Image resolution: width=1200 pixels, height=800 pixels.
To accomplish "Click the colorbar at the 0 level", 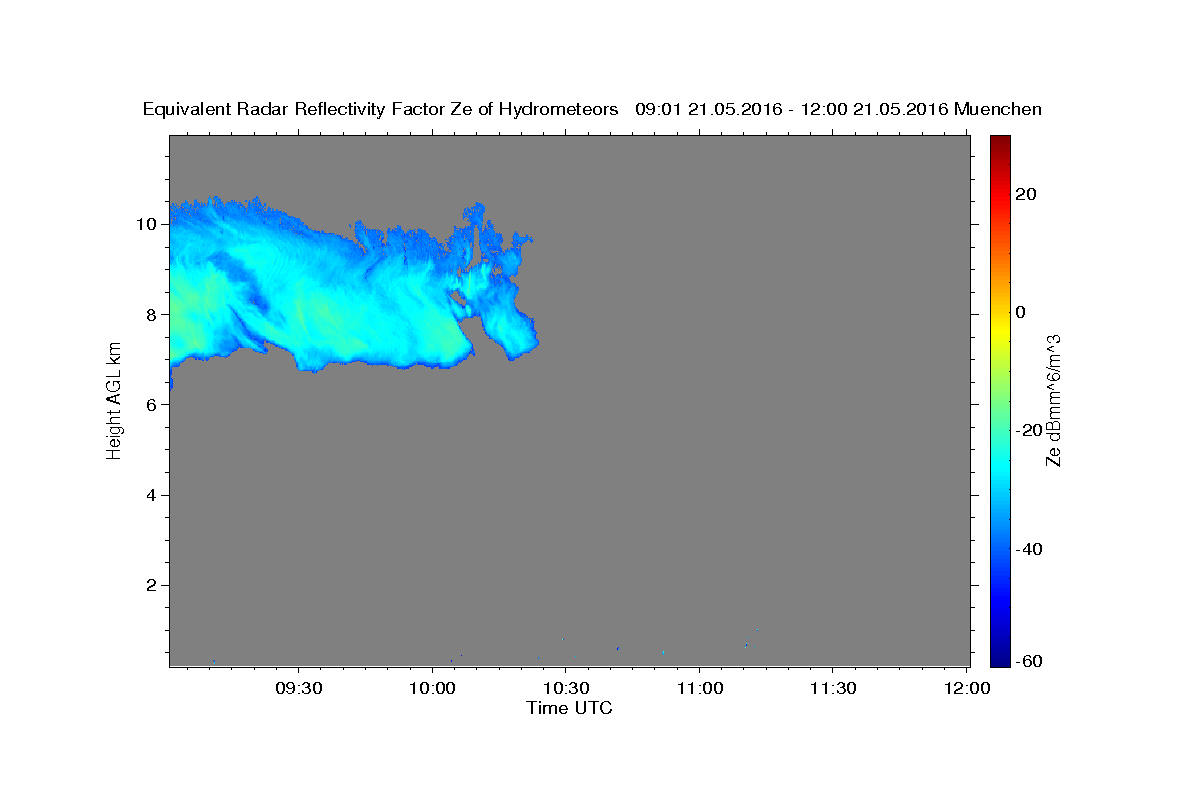I will [1000, 312].
